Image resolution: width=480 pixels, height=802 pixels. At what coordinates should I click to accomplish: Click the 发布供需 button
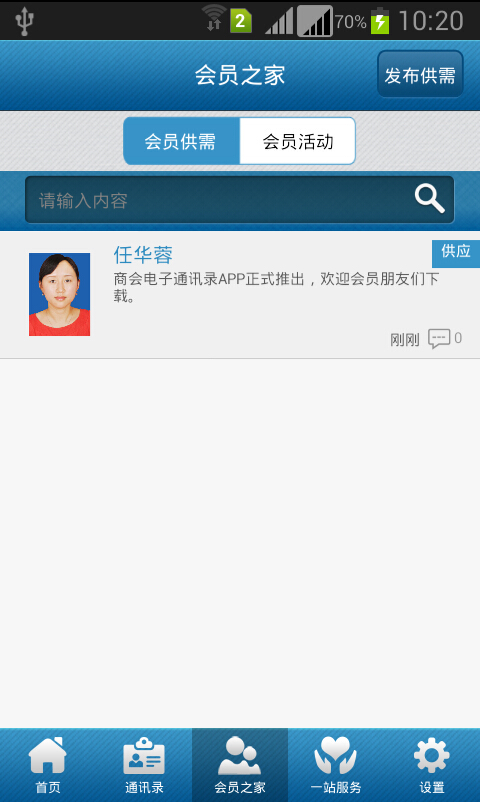tap(420, 74)
